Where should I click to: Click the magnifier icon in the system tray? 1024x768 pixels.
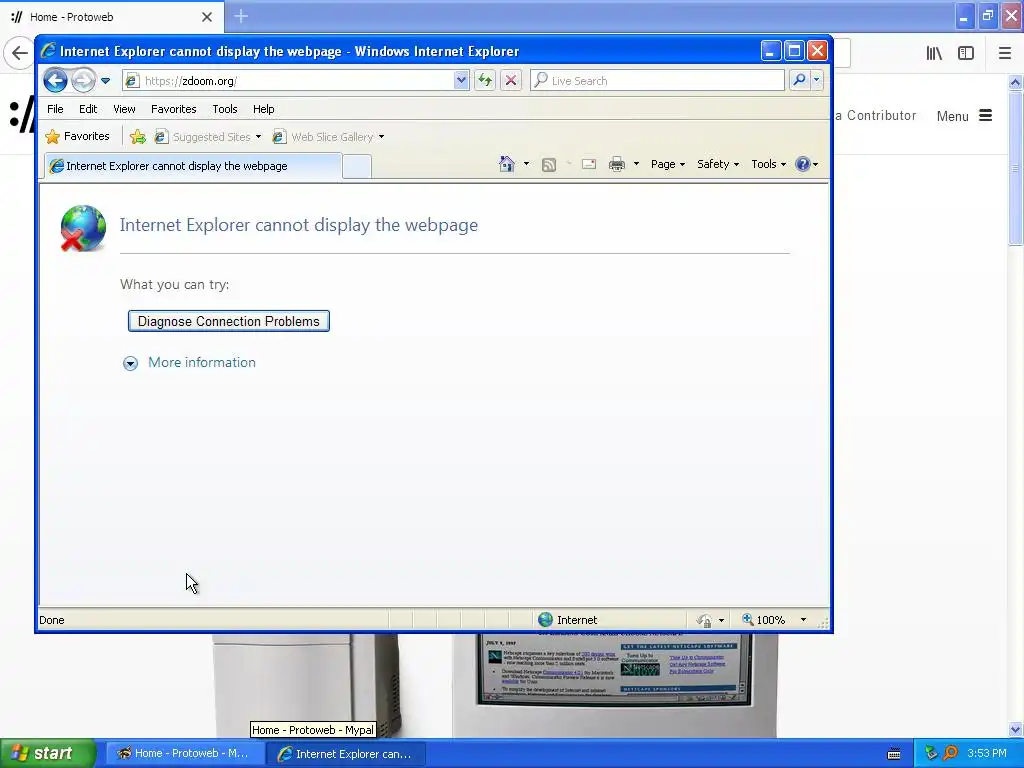tap(951, 753)
